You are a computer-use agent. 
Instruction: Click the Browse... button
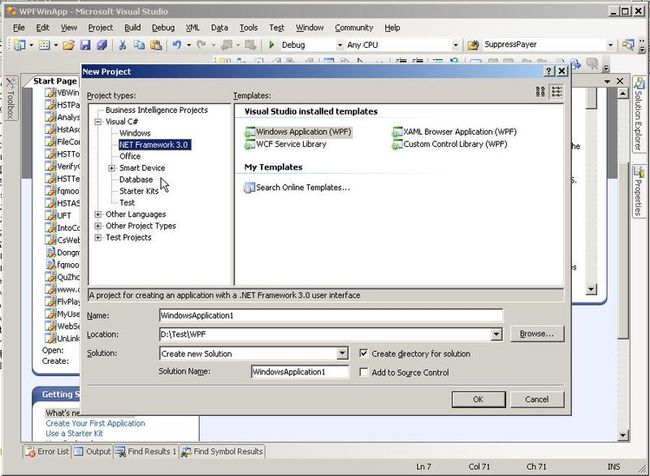point(537,334)
